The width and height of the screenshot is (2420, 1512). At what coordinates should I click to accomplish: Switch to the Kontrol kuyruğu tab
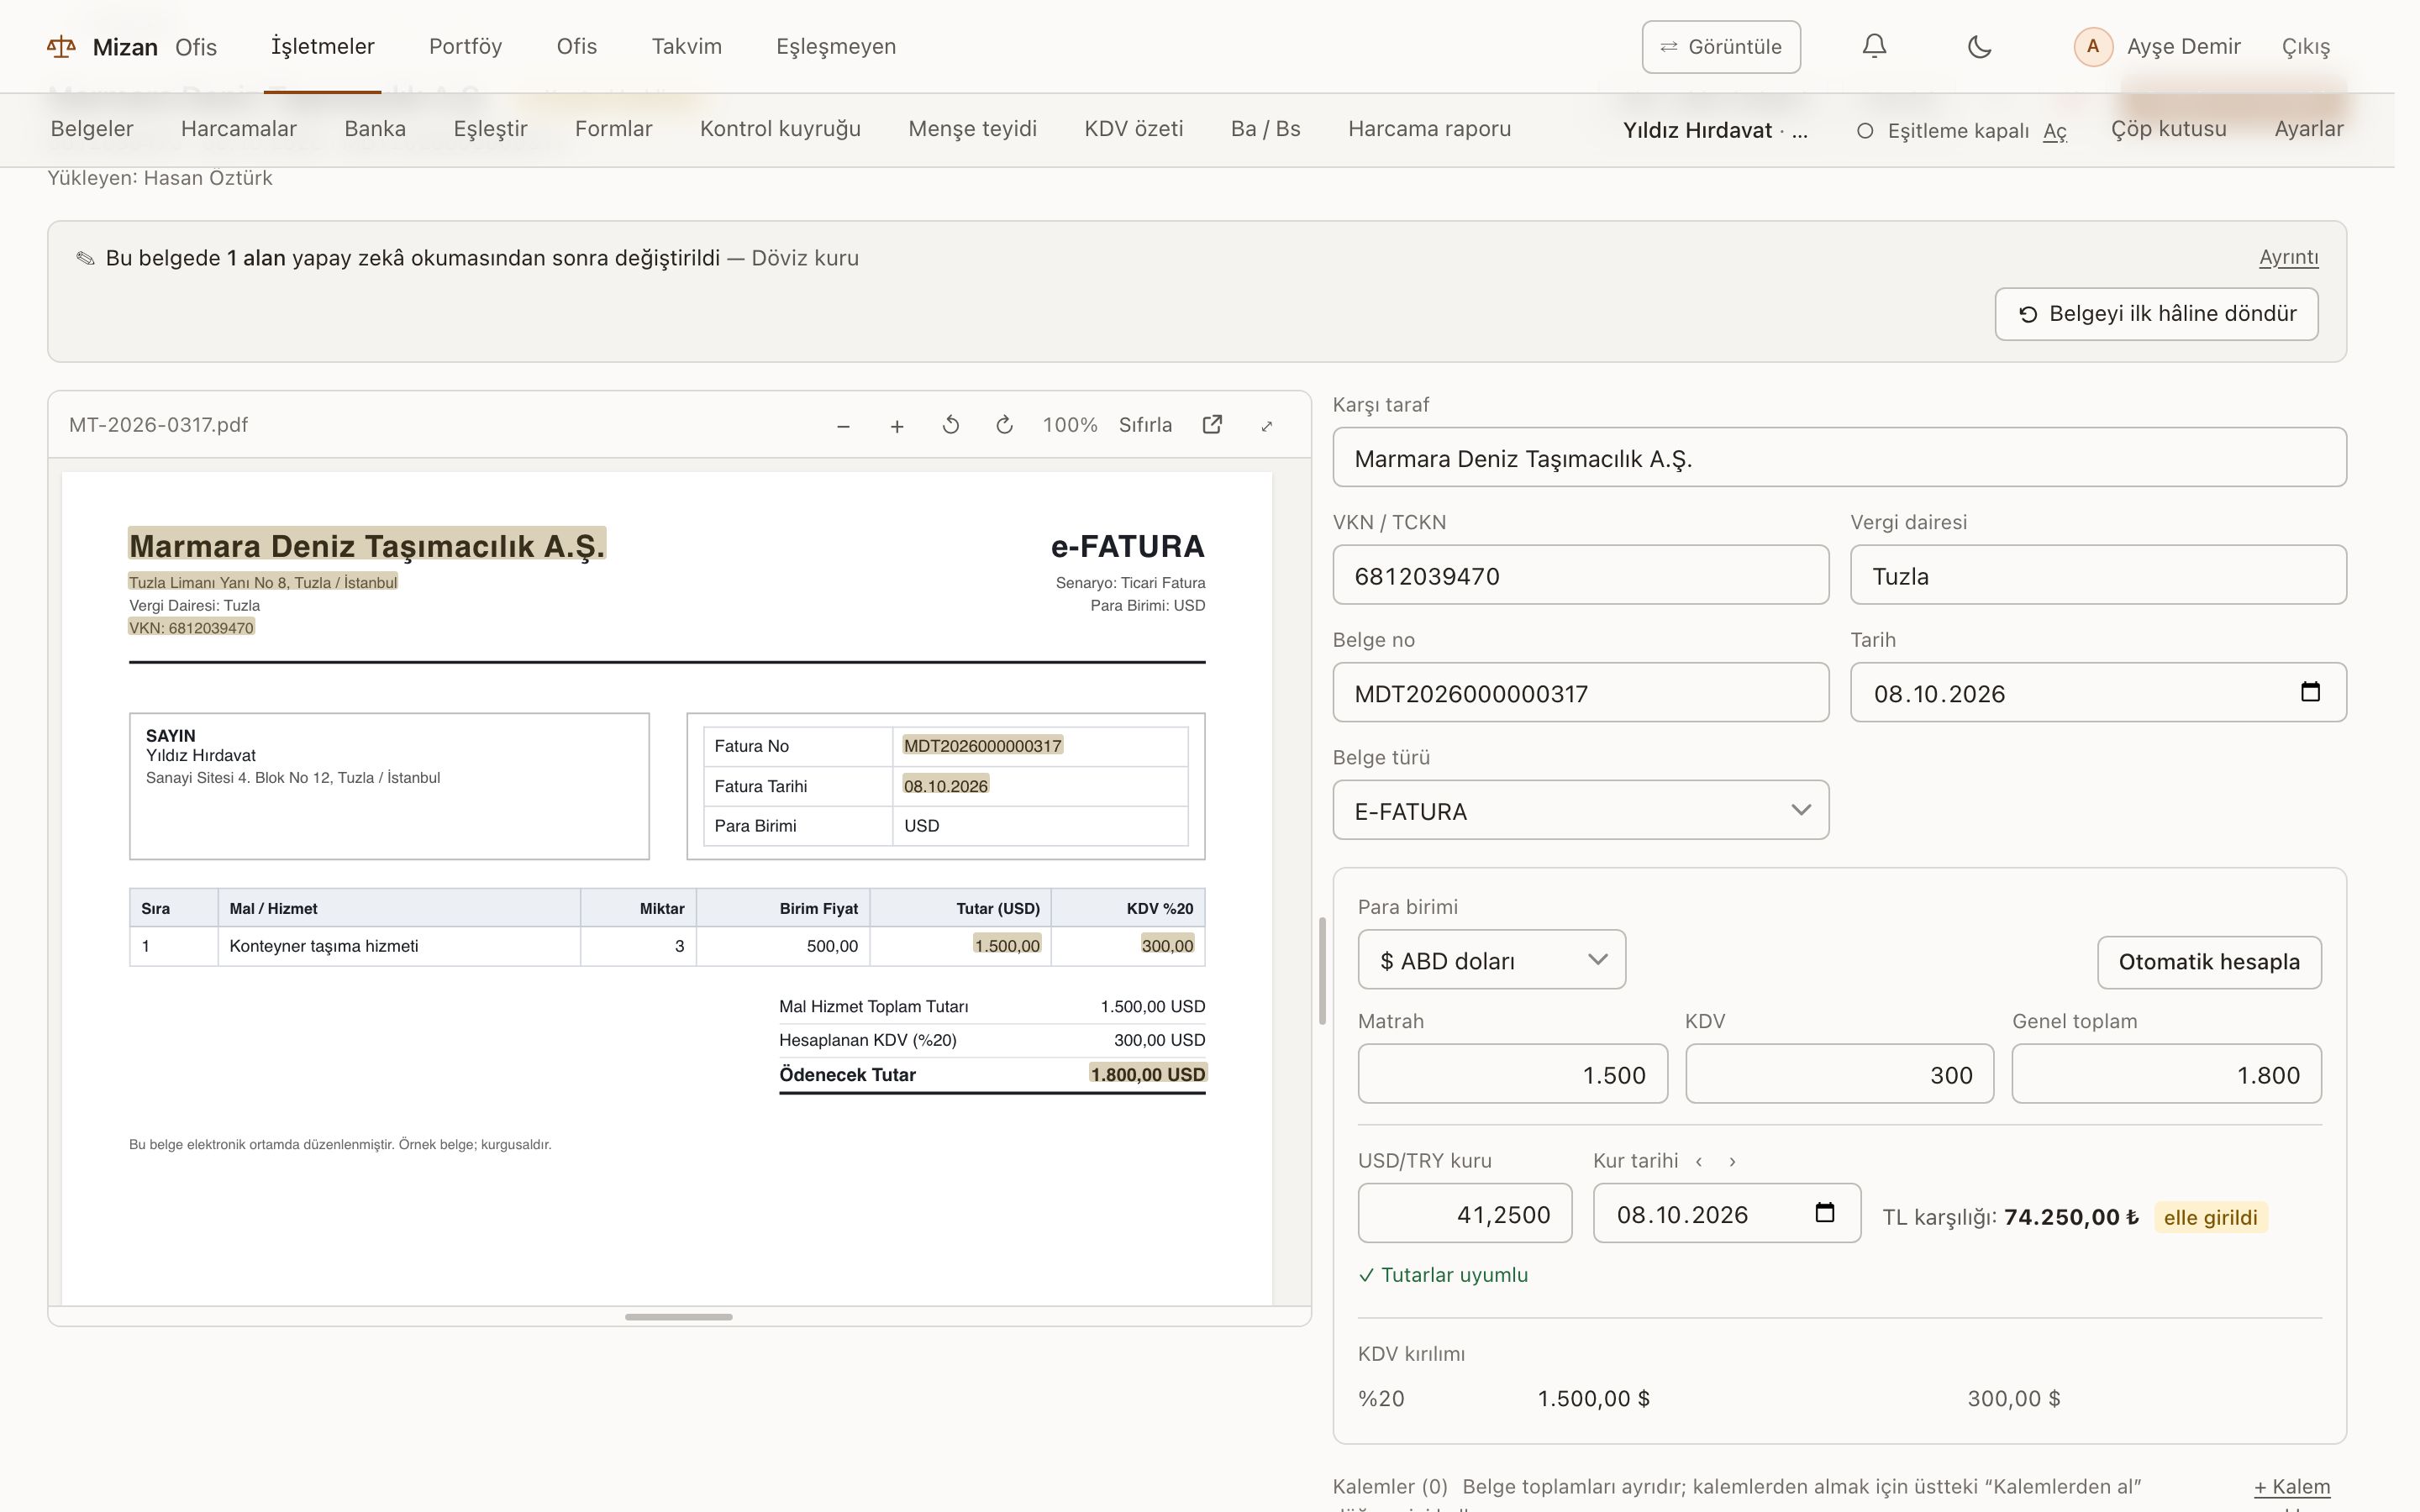click(780, 129)
